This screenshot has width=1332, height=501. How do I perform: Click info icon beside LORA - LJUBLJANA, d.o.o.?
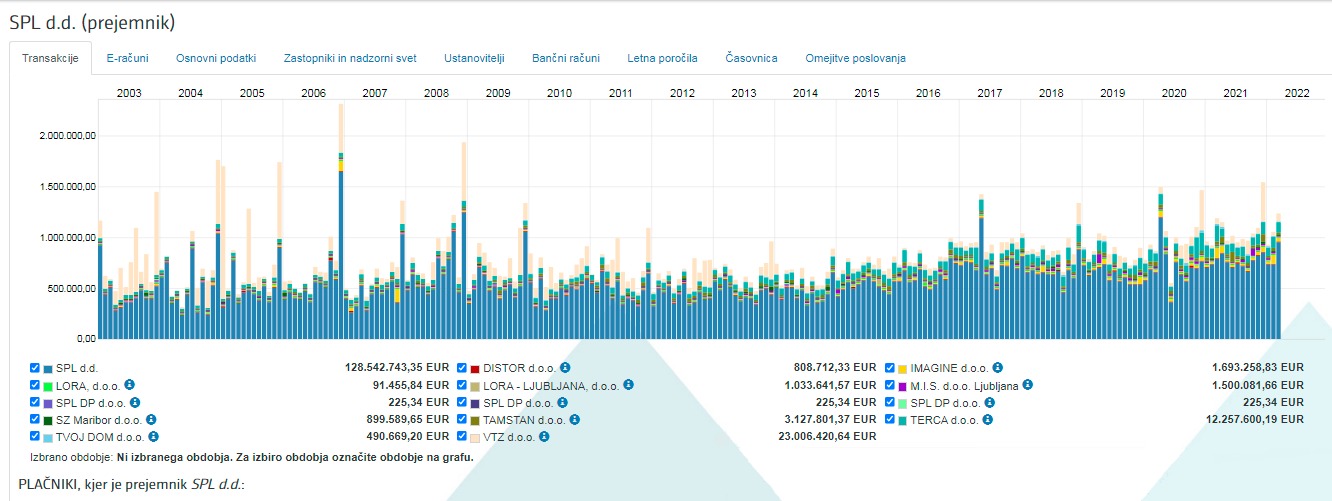(x=630, y=385)
